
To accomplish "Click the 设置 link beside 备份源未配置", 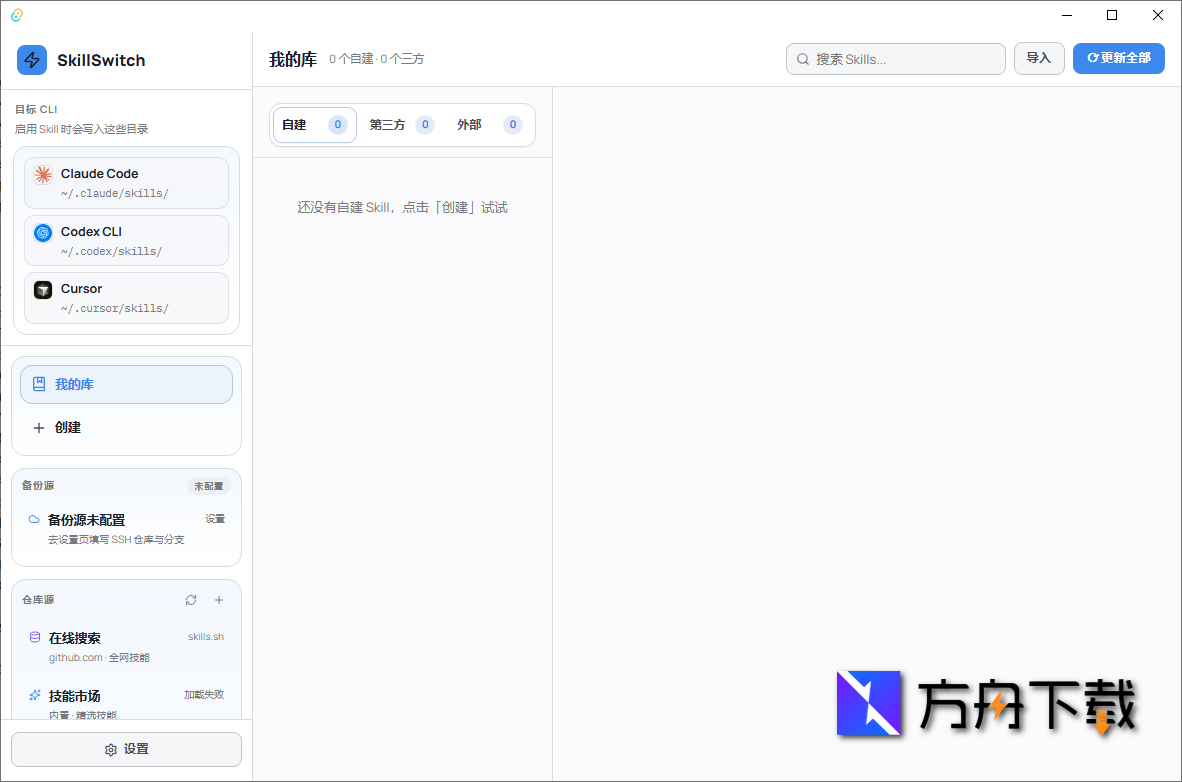I will coord(215,518).
